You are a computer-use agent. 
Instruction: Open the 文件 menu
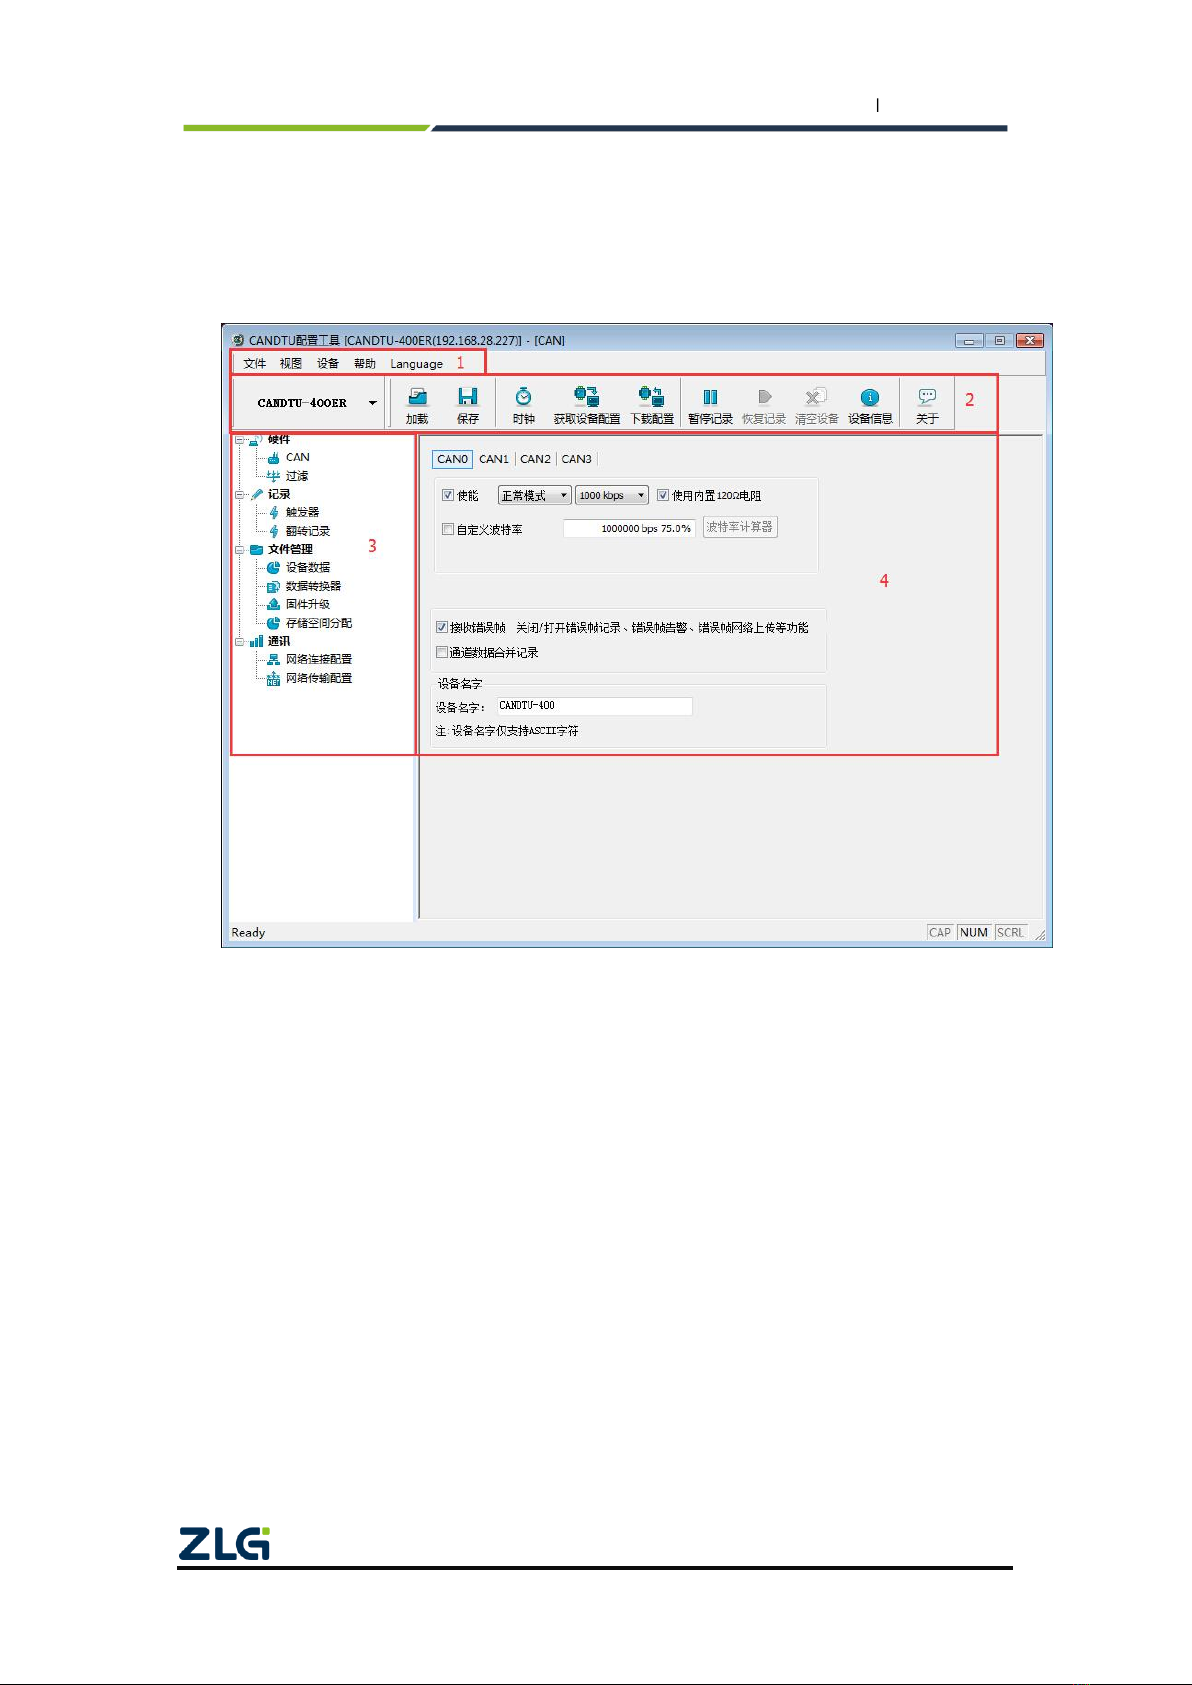(x=255, y=364)
